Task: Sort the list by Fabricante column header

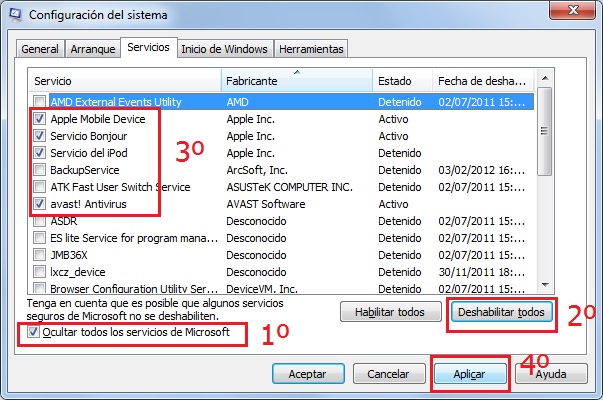Action: [296, 79]
